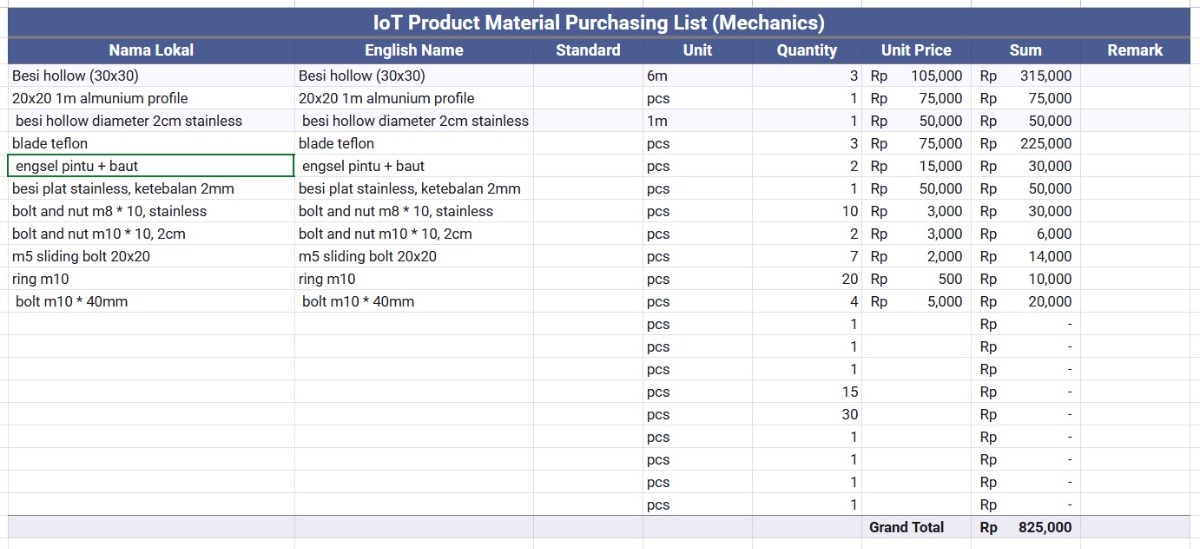1200x549 pixels.
Task: Select Nama Lokal cell bolt and nut m10 * 10, 2cm
Action: pyautogui.click(x=151, y=234)
